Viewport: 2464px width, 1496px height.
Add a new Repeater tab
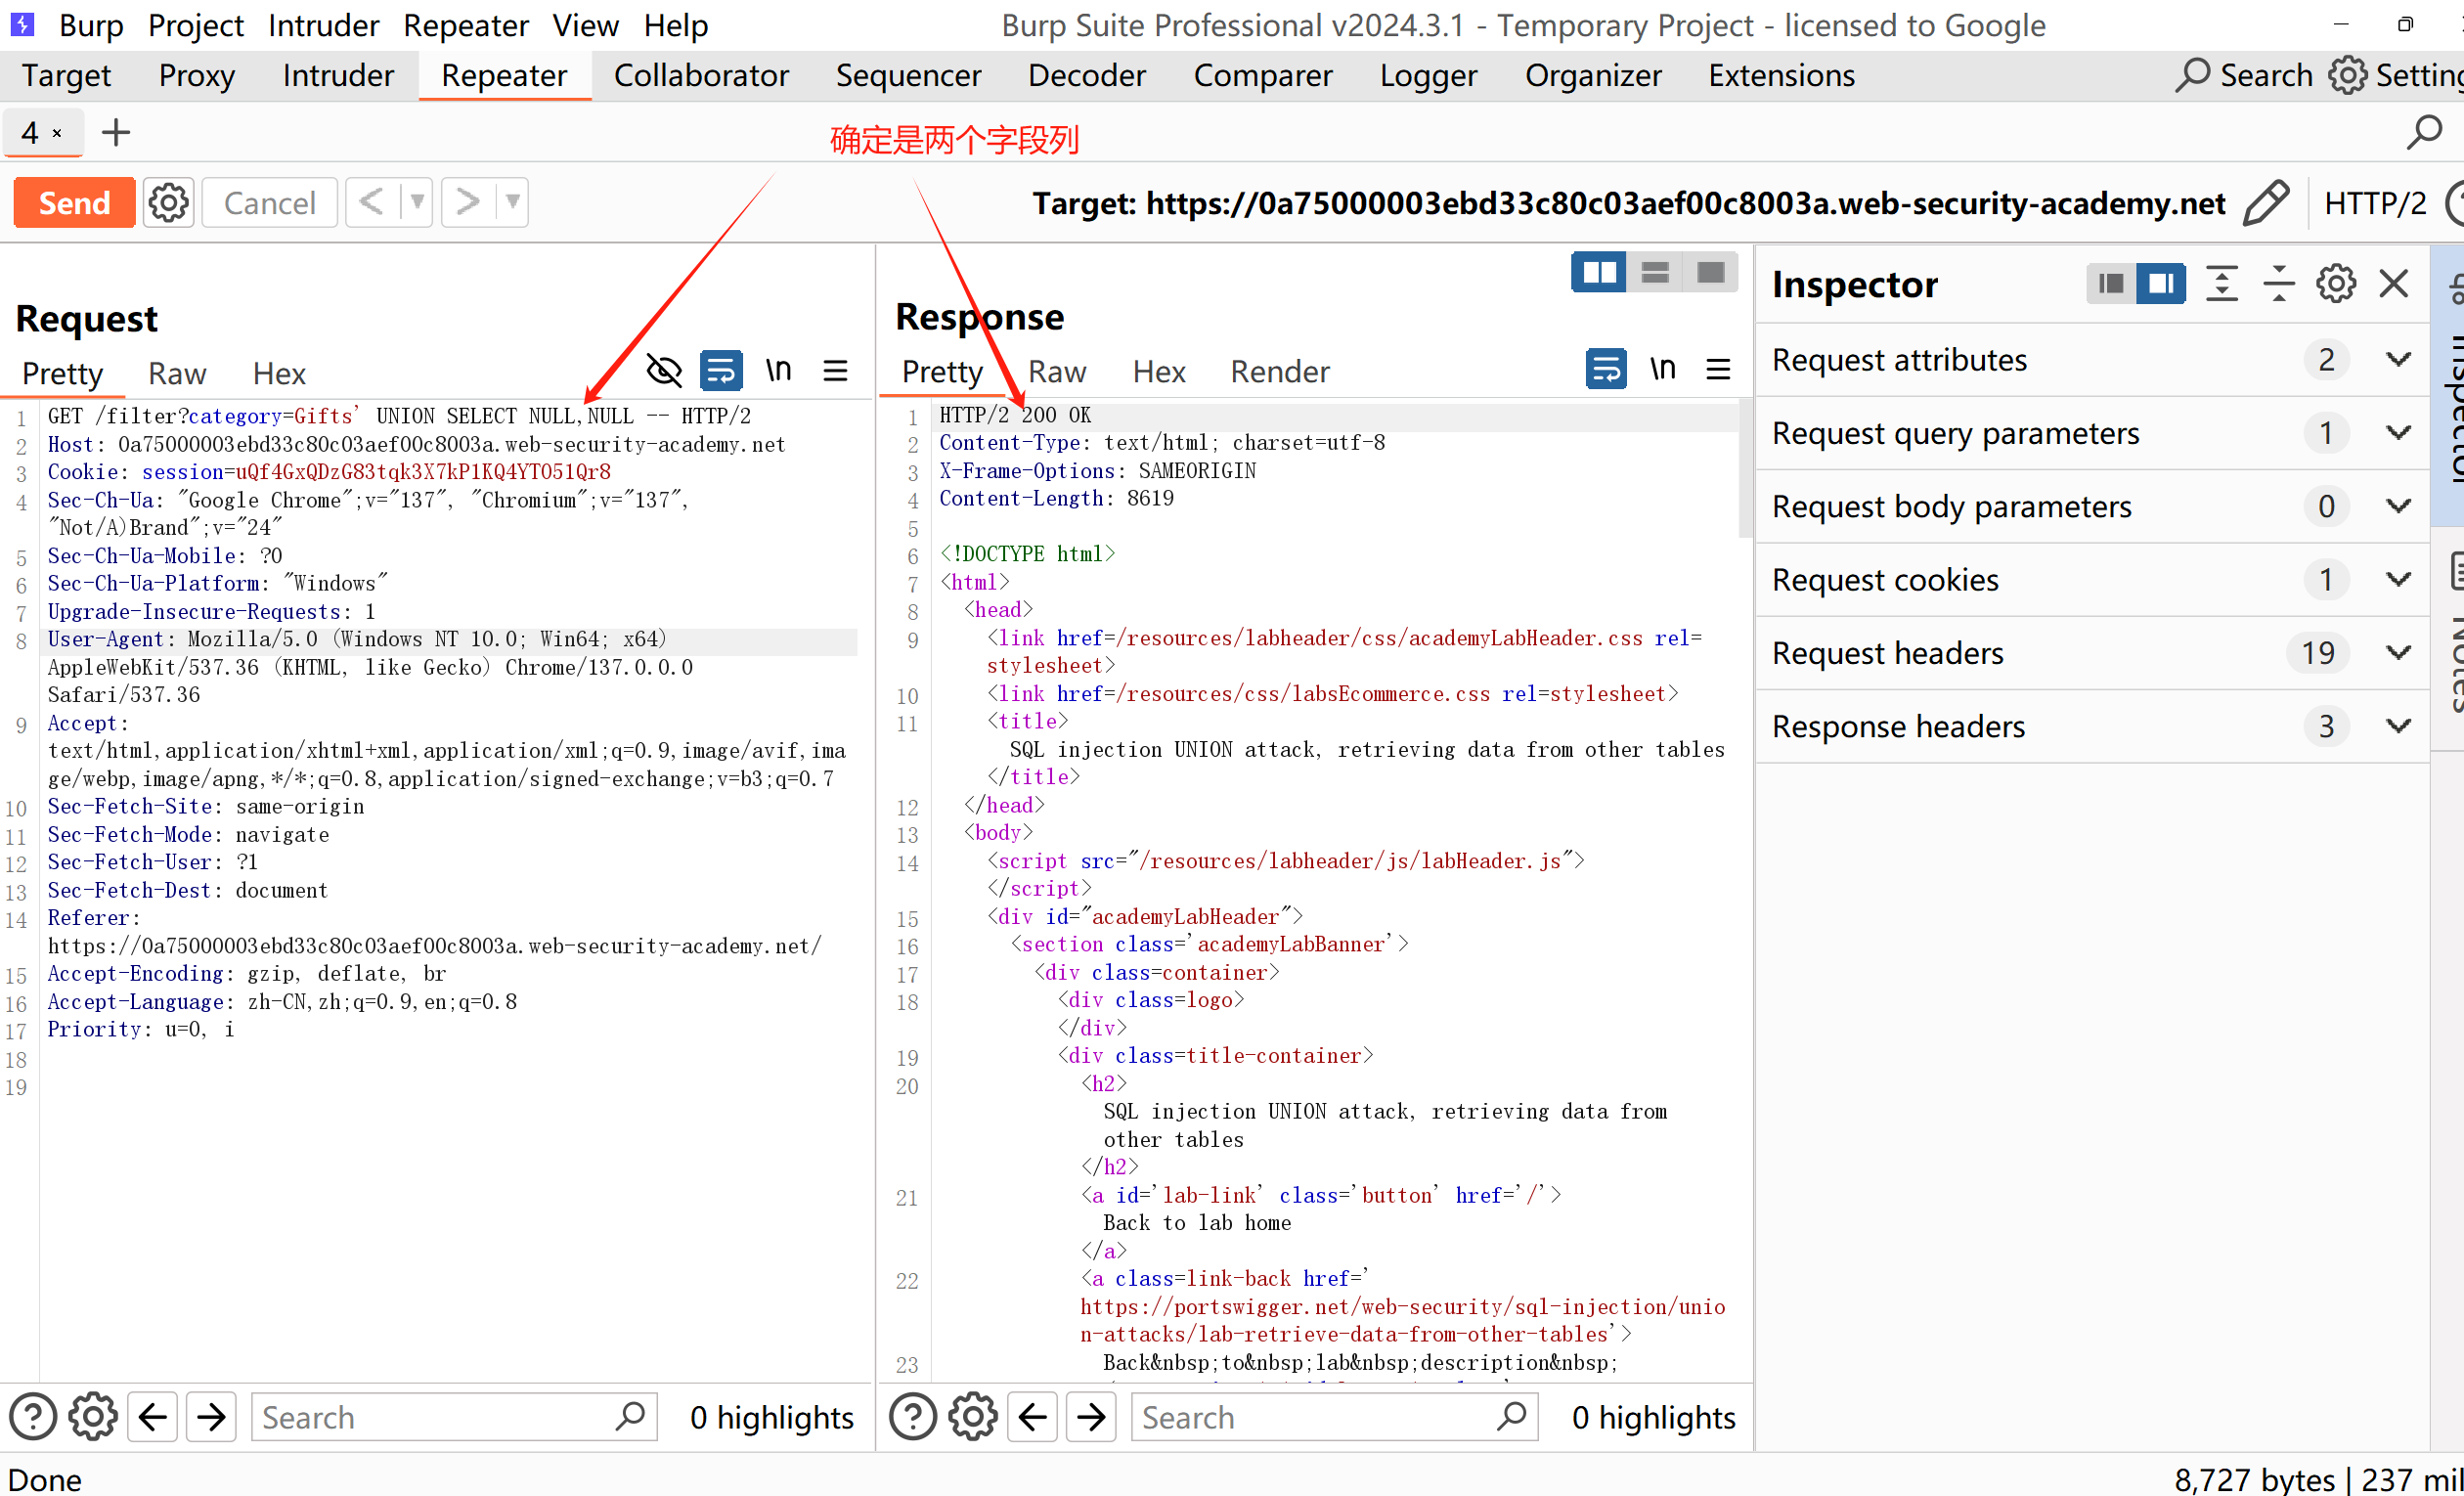tap(116, 133)
